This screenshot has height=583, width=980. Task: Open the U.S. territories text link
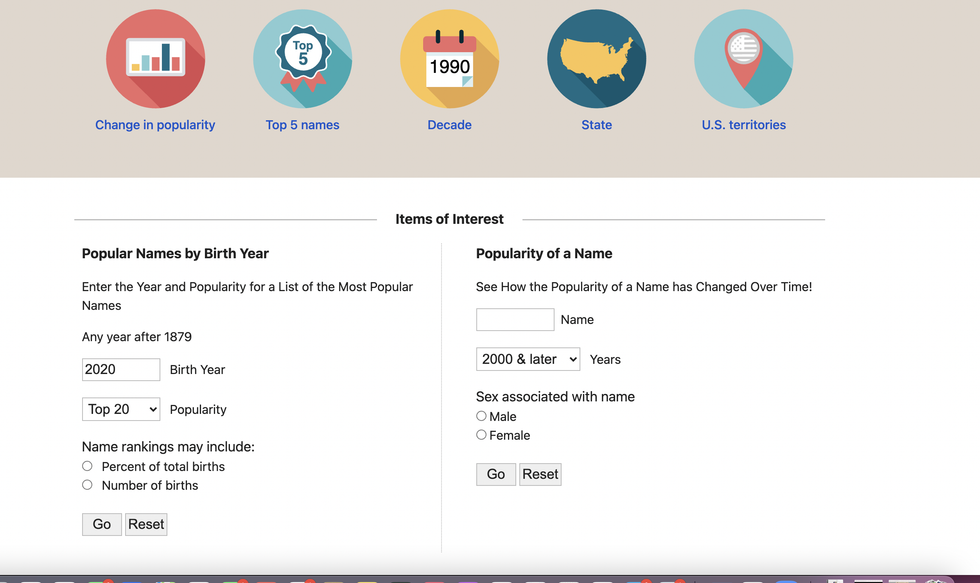coord(743,125)
